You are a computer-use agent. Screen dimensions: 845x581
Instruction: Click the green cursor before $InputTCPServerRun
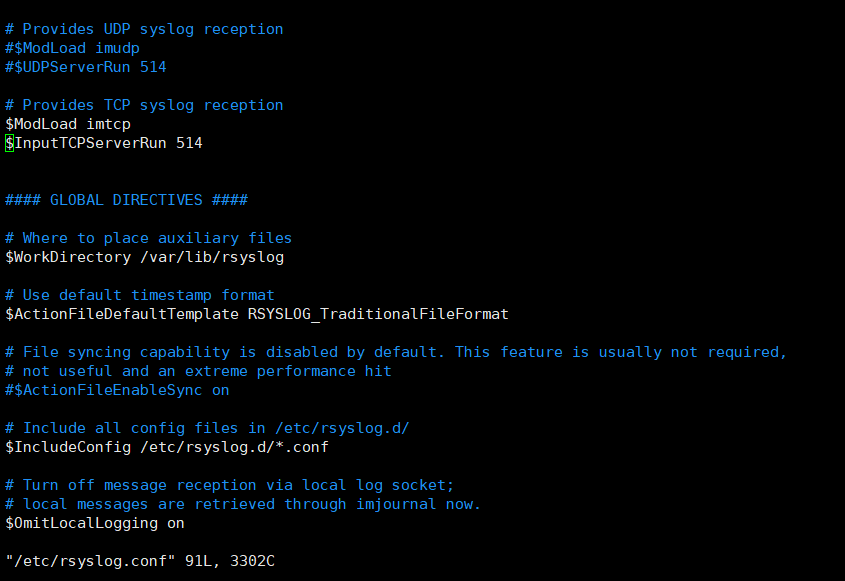[9, 144]
